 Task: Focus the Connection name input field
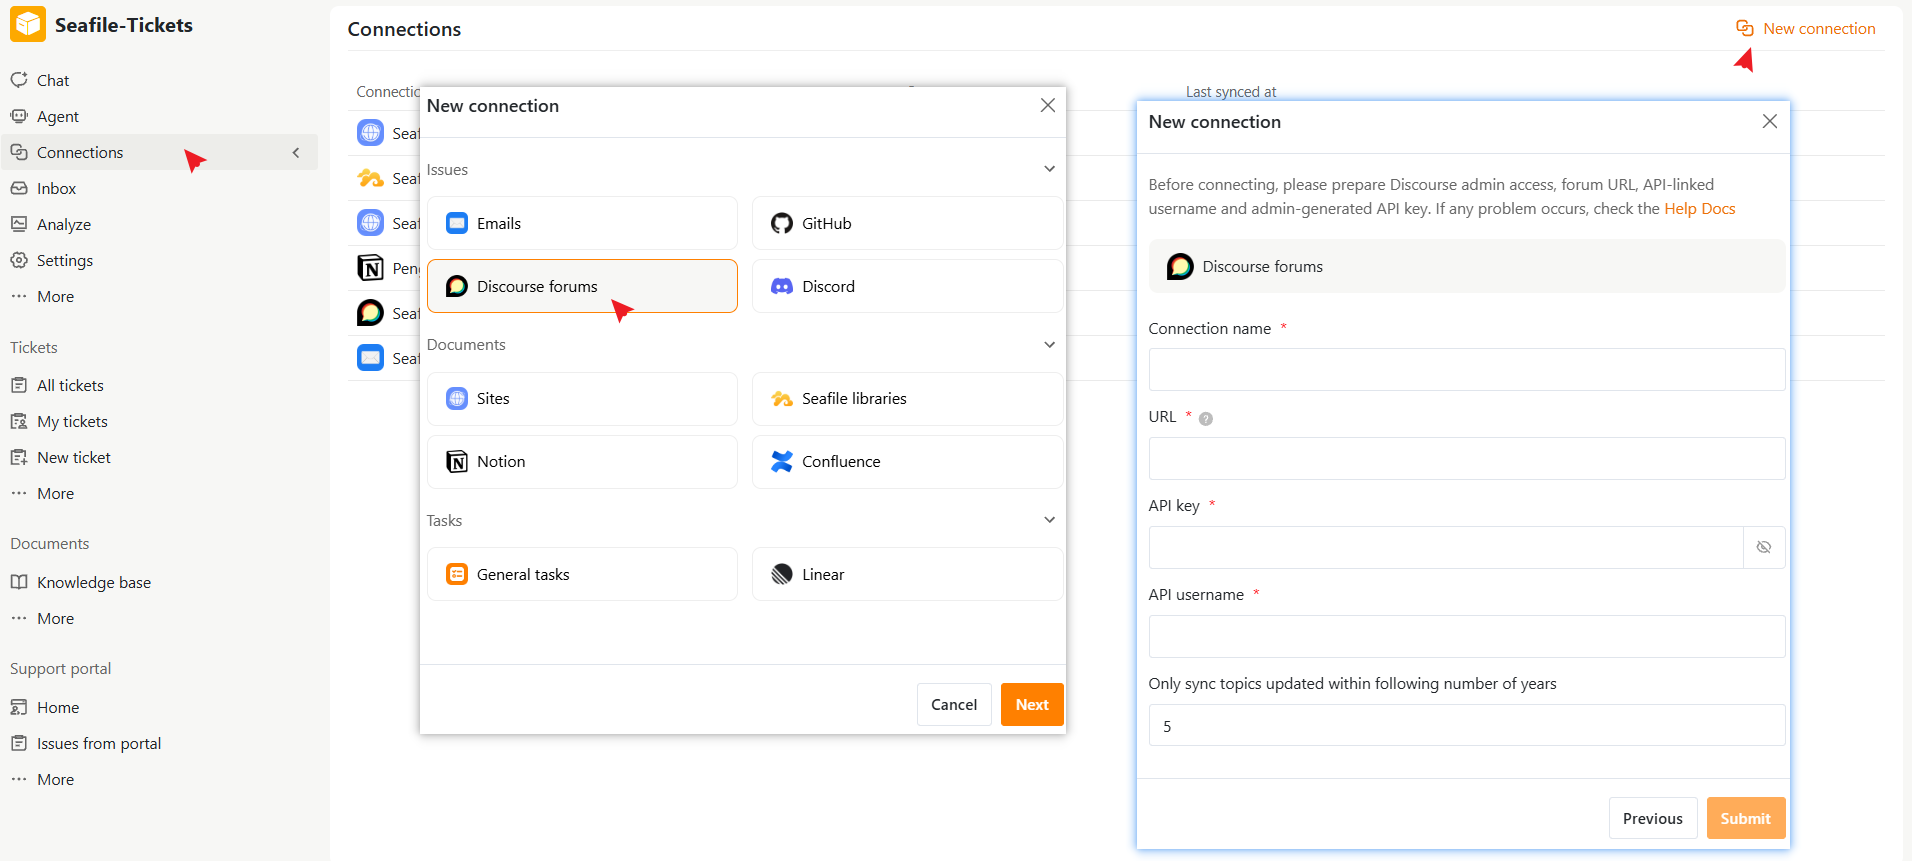pyautogui.click(x=1467, y=370)
